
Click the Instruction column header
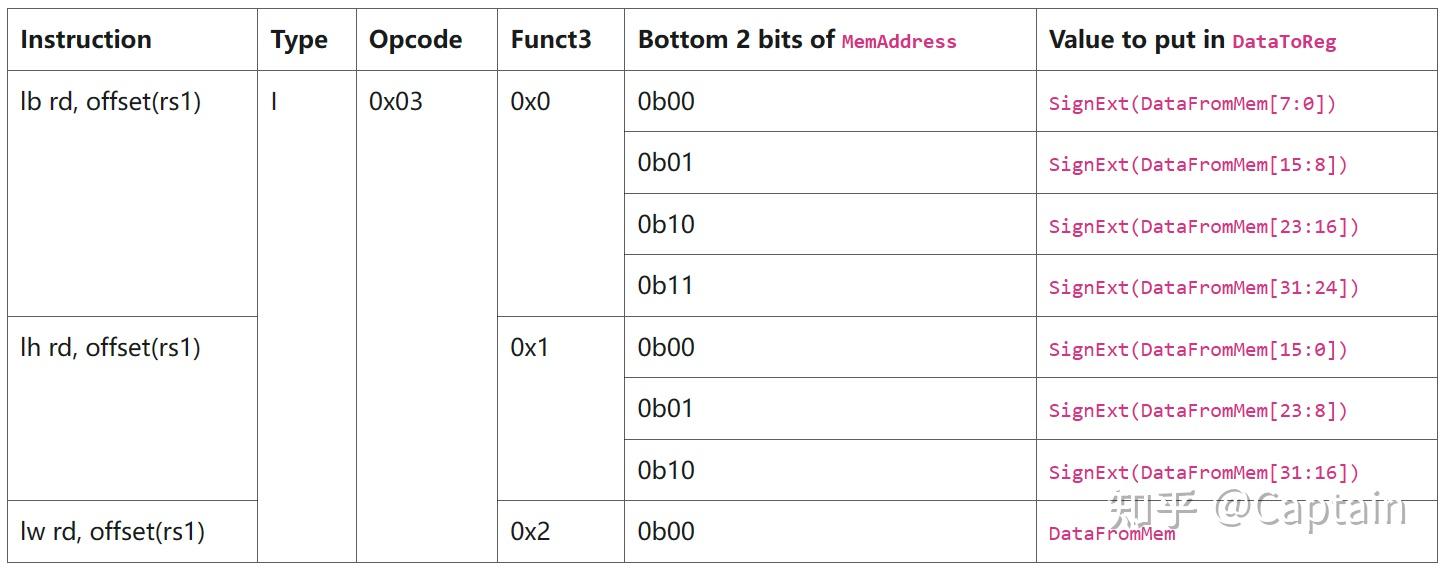86,40
